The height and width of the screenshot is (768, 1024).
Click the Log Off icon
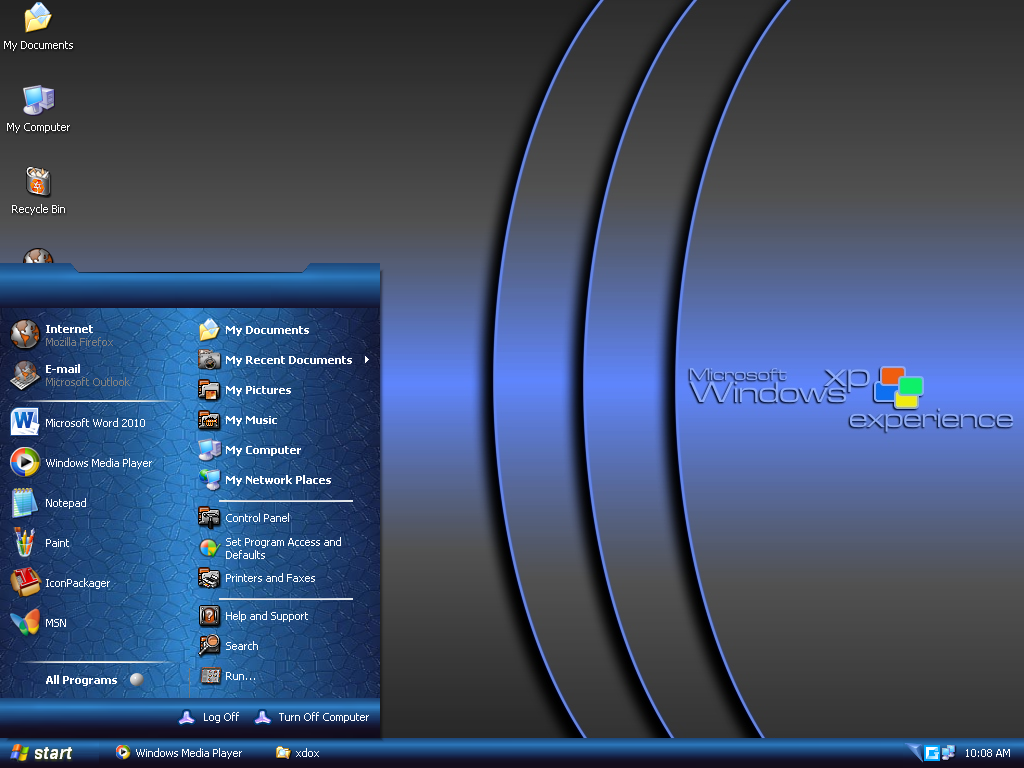point(187,716)
